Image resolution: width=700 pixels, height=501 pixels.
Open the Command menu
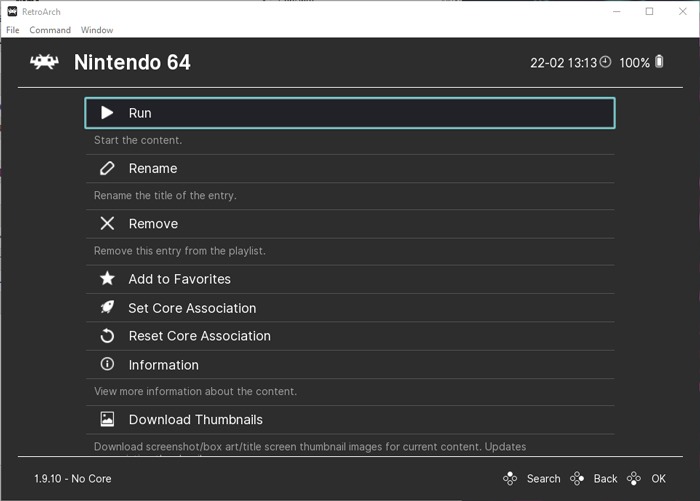[50, 30]
